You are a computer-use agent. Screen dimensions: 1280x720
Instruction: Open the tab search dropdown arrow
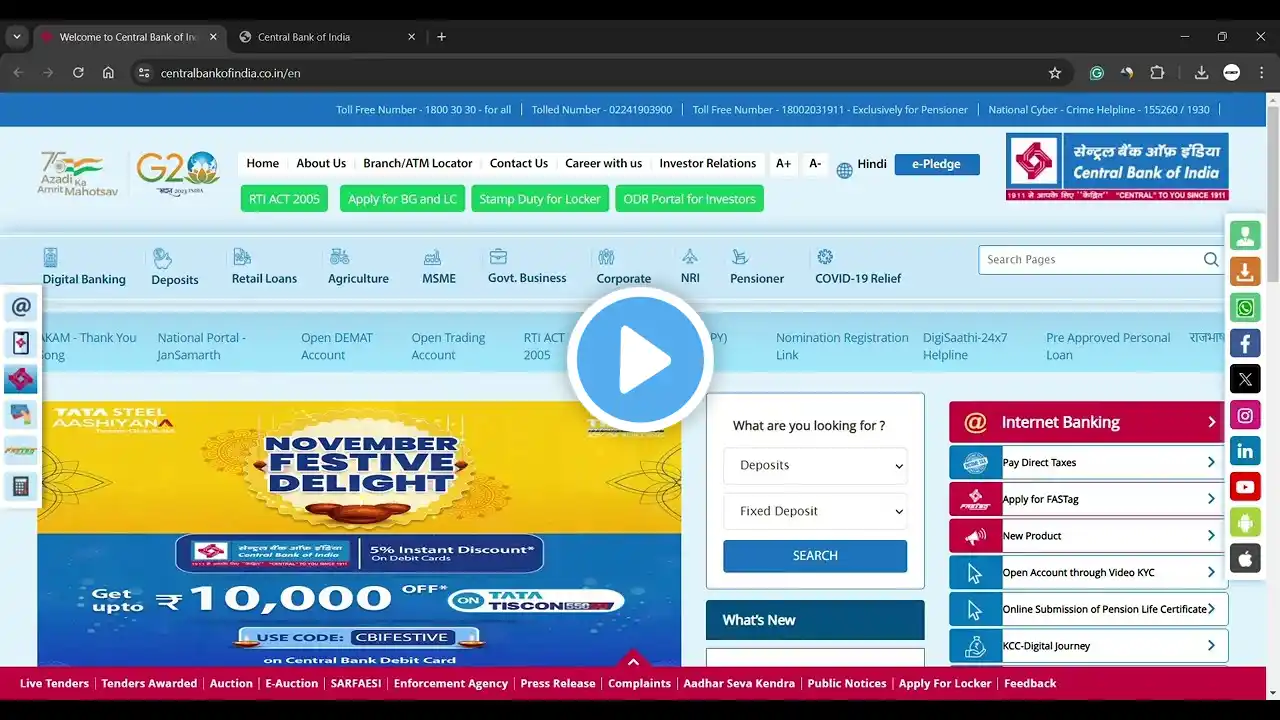(16, 37)
